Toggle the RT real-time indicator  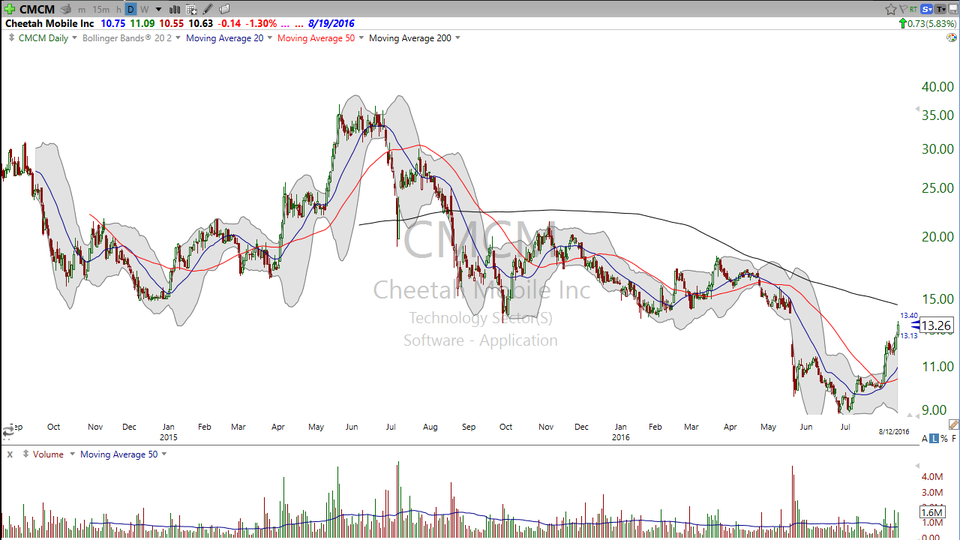click(913, 9)
